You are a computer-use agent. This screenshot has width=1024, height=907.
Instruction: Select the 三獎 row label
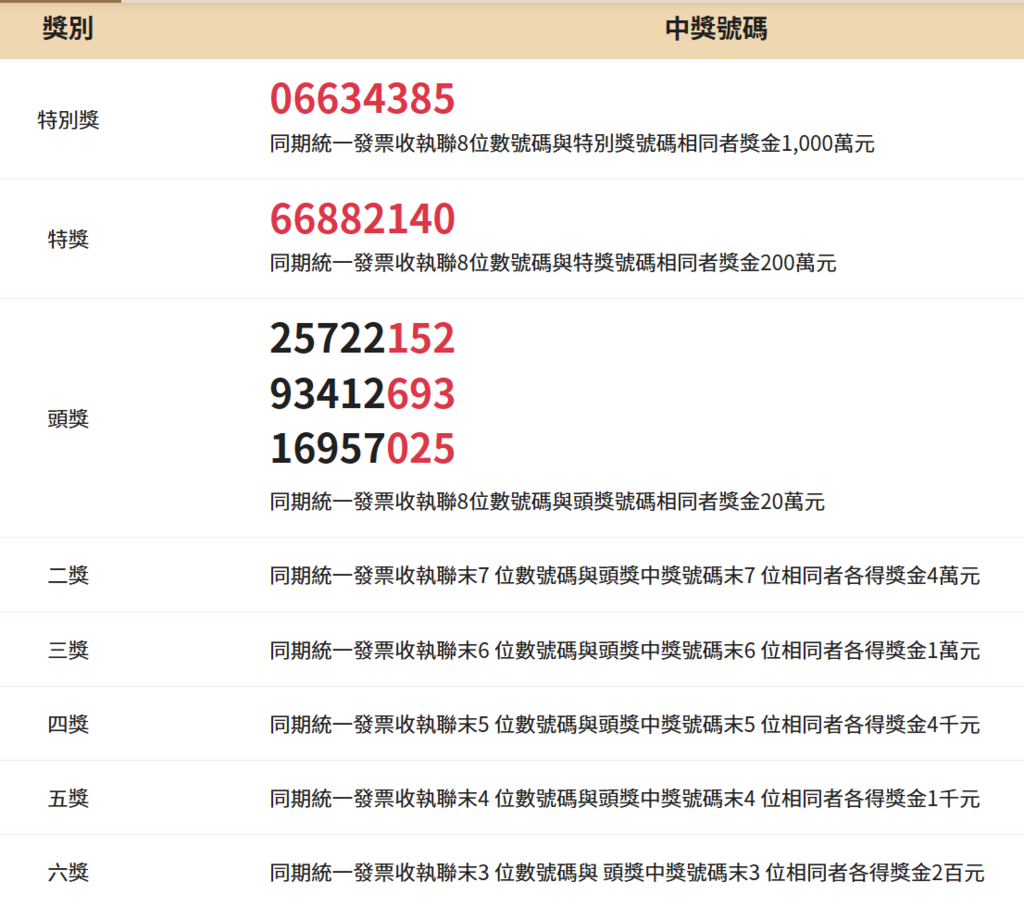click(68, 650)
